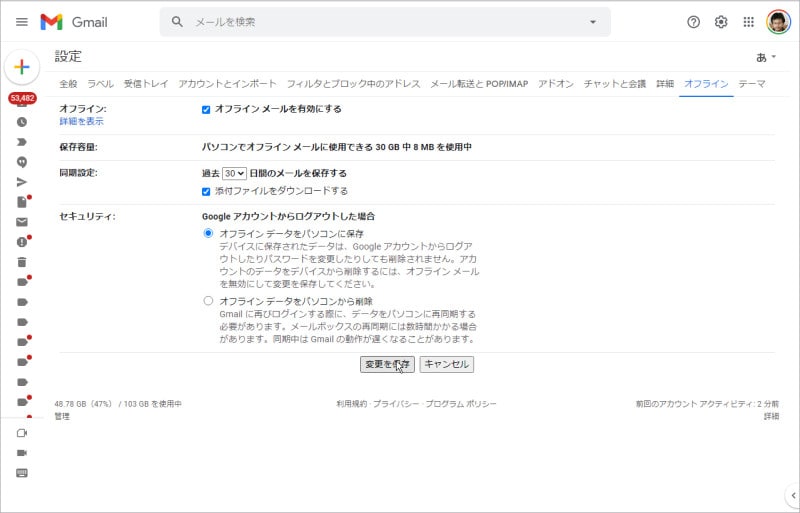
Task: Open the Snoozed clock icon in sidebar
Action: [22, 121]
